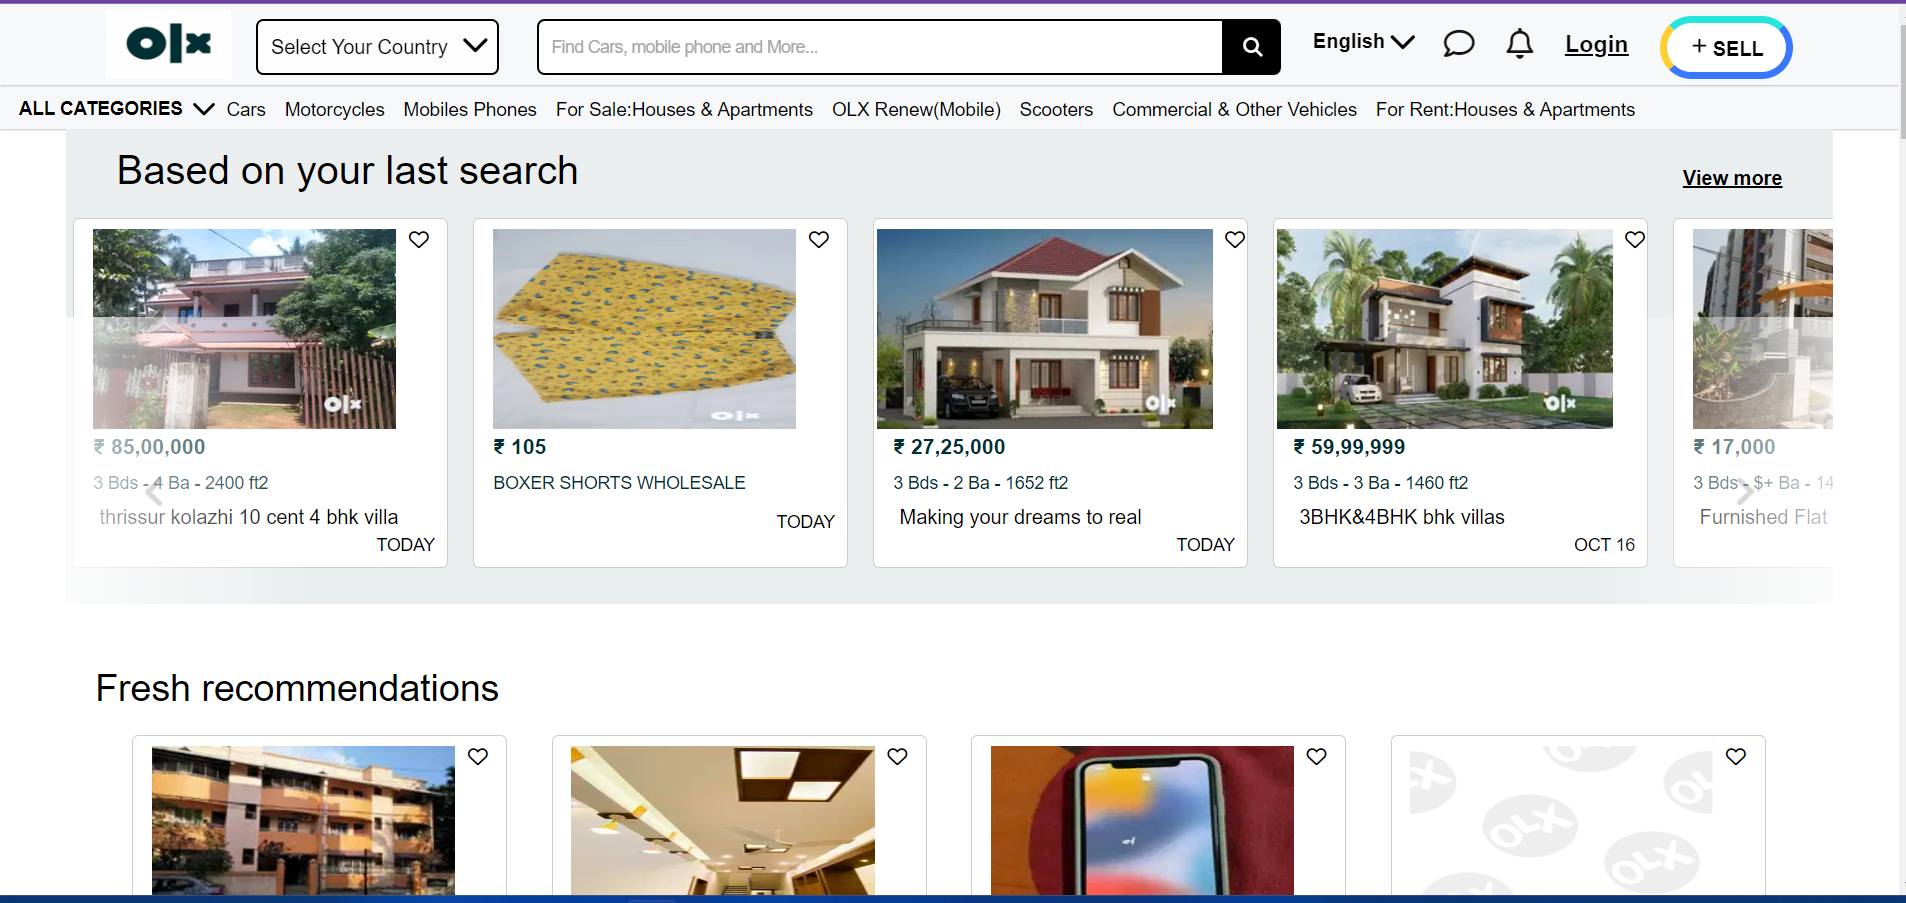Viewport: 1906px width, 903px height.
Task: Click the search magnifier button
Action: pyautogui.click(x=1251, y=47)
